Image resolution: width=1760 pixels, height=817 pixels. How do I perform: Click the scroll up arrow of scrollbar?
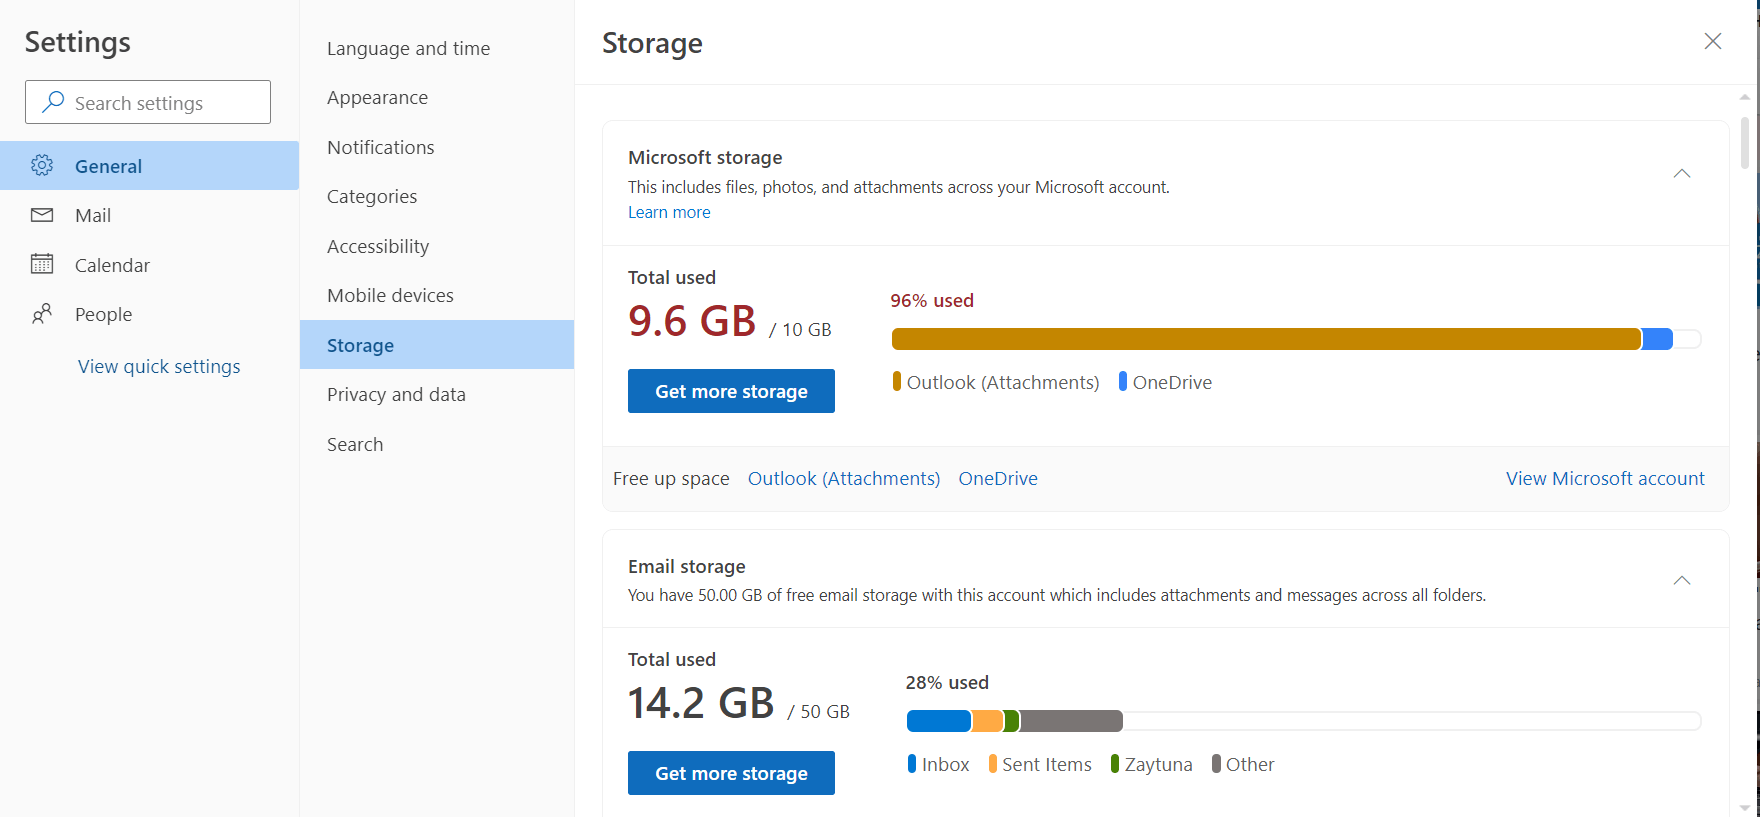pos(1745,97)
